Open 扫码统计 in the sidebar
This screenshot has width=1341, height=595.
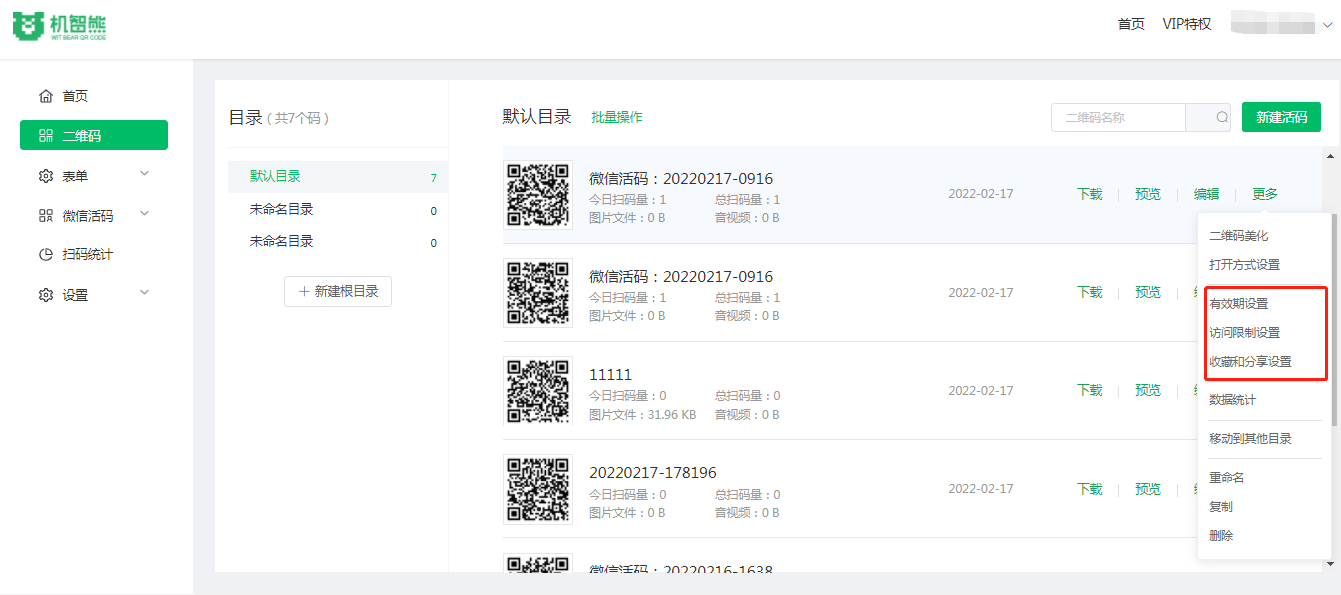pyautogui.click(x=87, y=254)
